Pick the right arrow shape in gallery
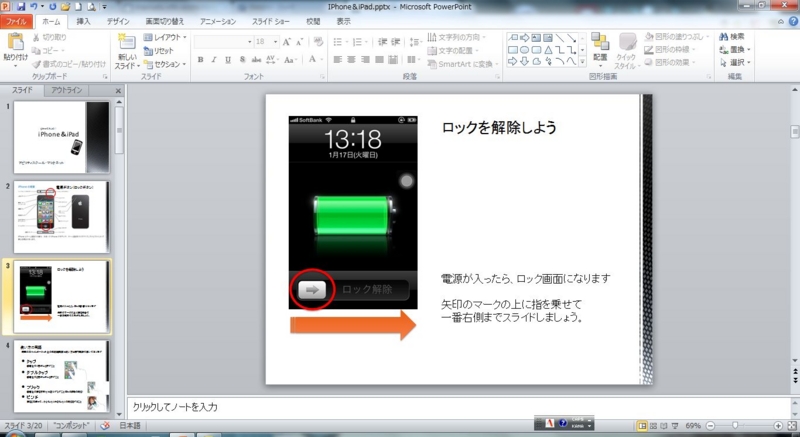This screenshot has width=800, height=437. [x=512, y=61]
